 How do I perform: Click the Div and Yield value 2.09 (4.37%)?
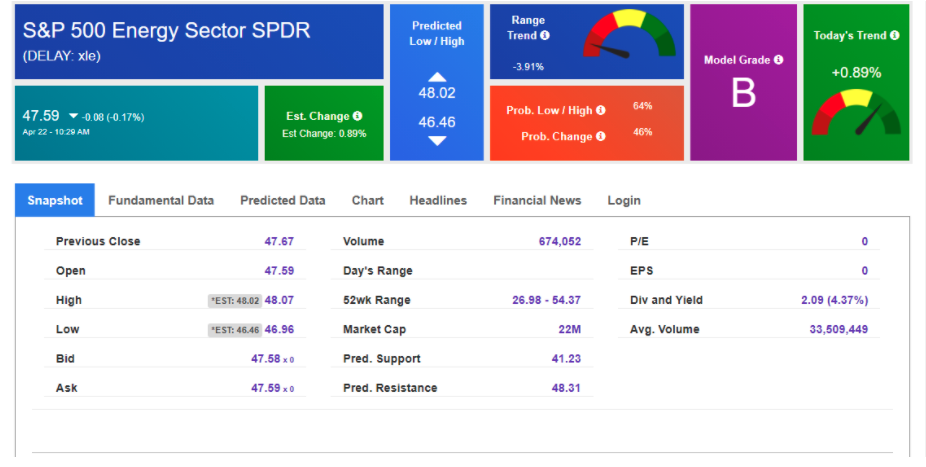(x=834, y=301)
